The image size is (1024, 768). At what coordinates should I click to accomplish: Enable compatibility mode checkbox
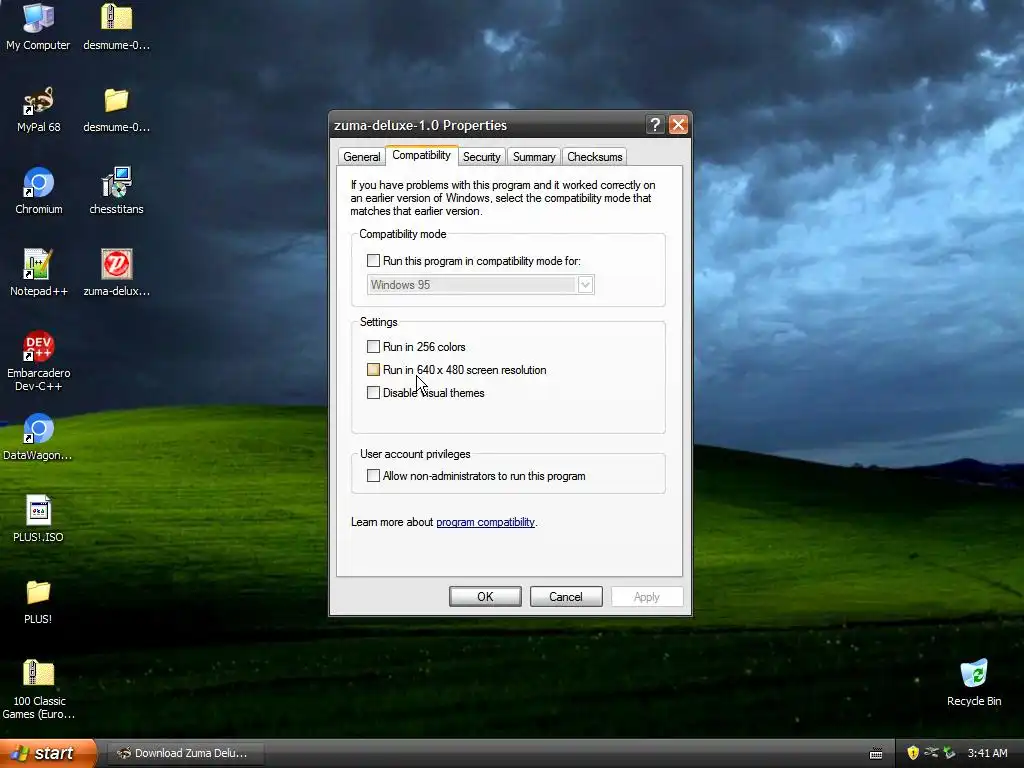click(x=373, y=261)
